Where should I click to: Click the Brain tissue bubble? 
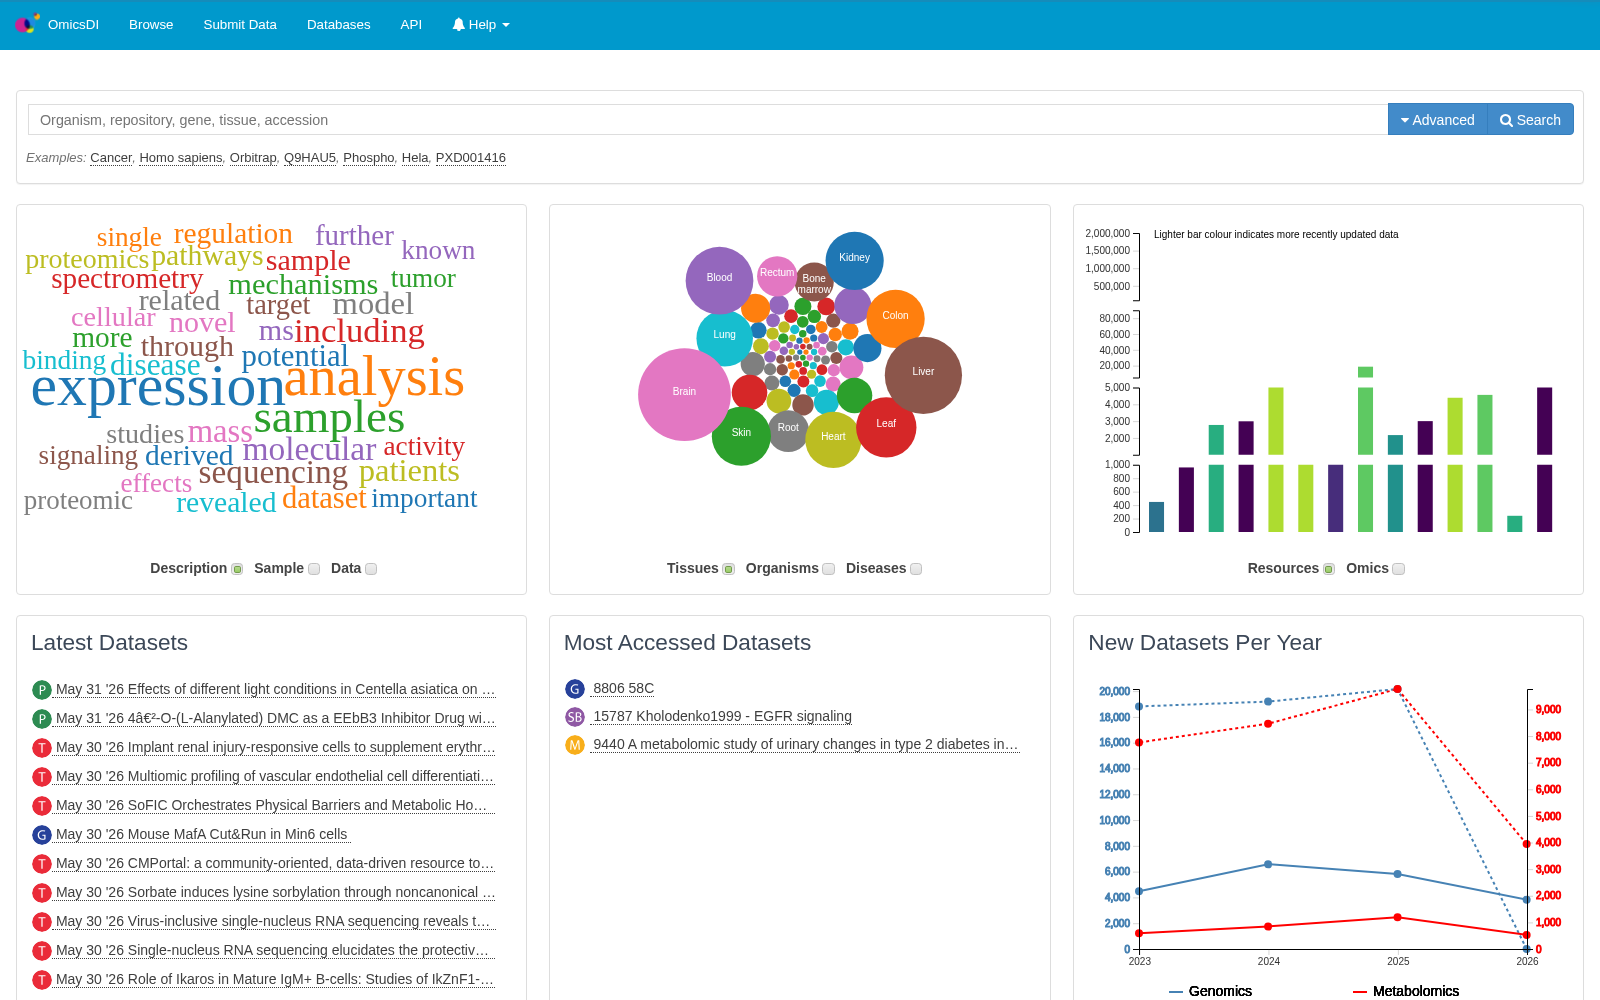coord(684,394)
